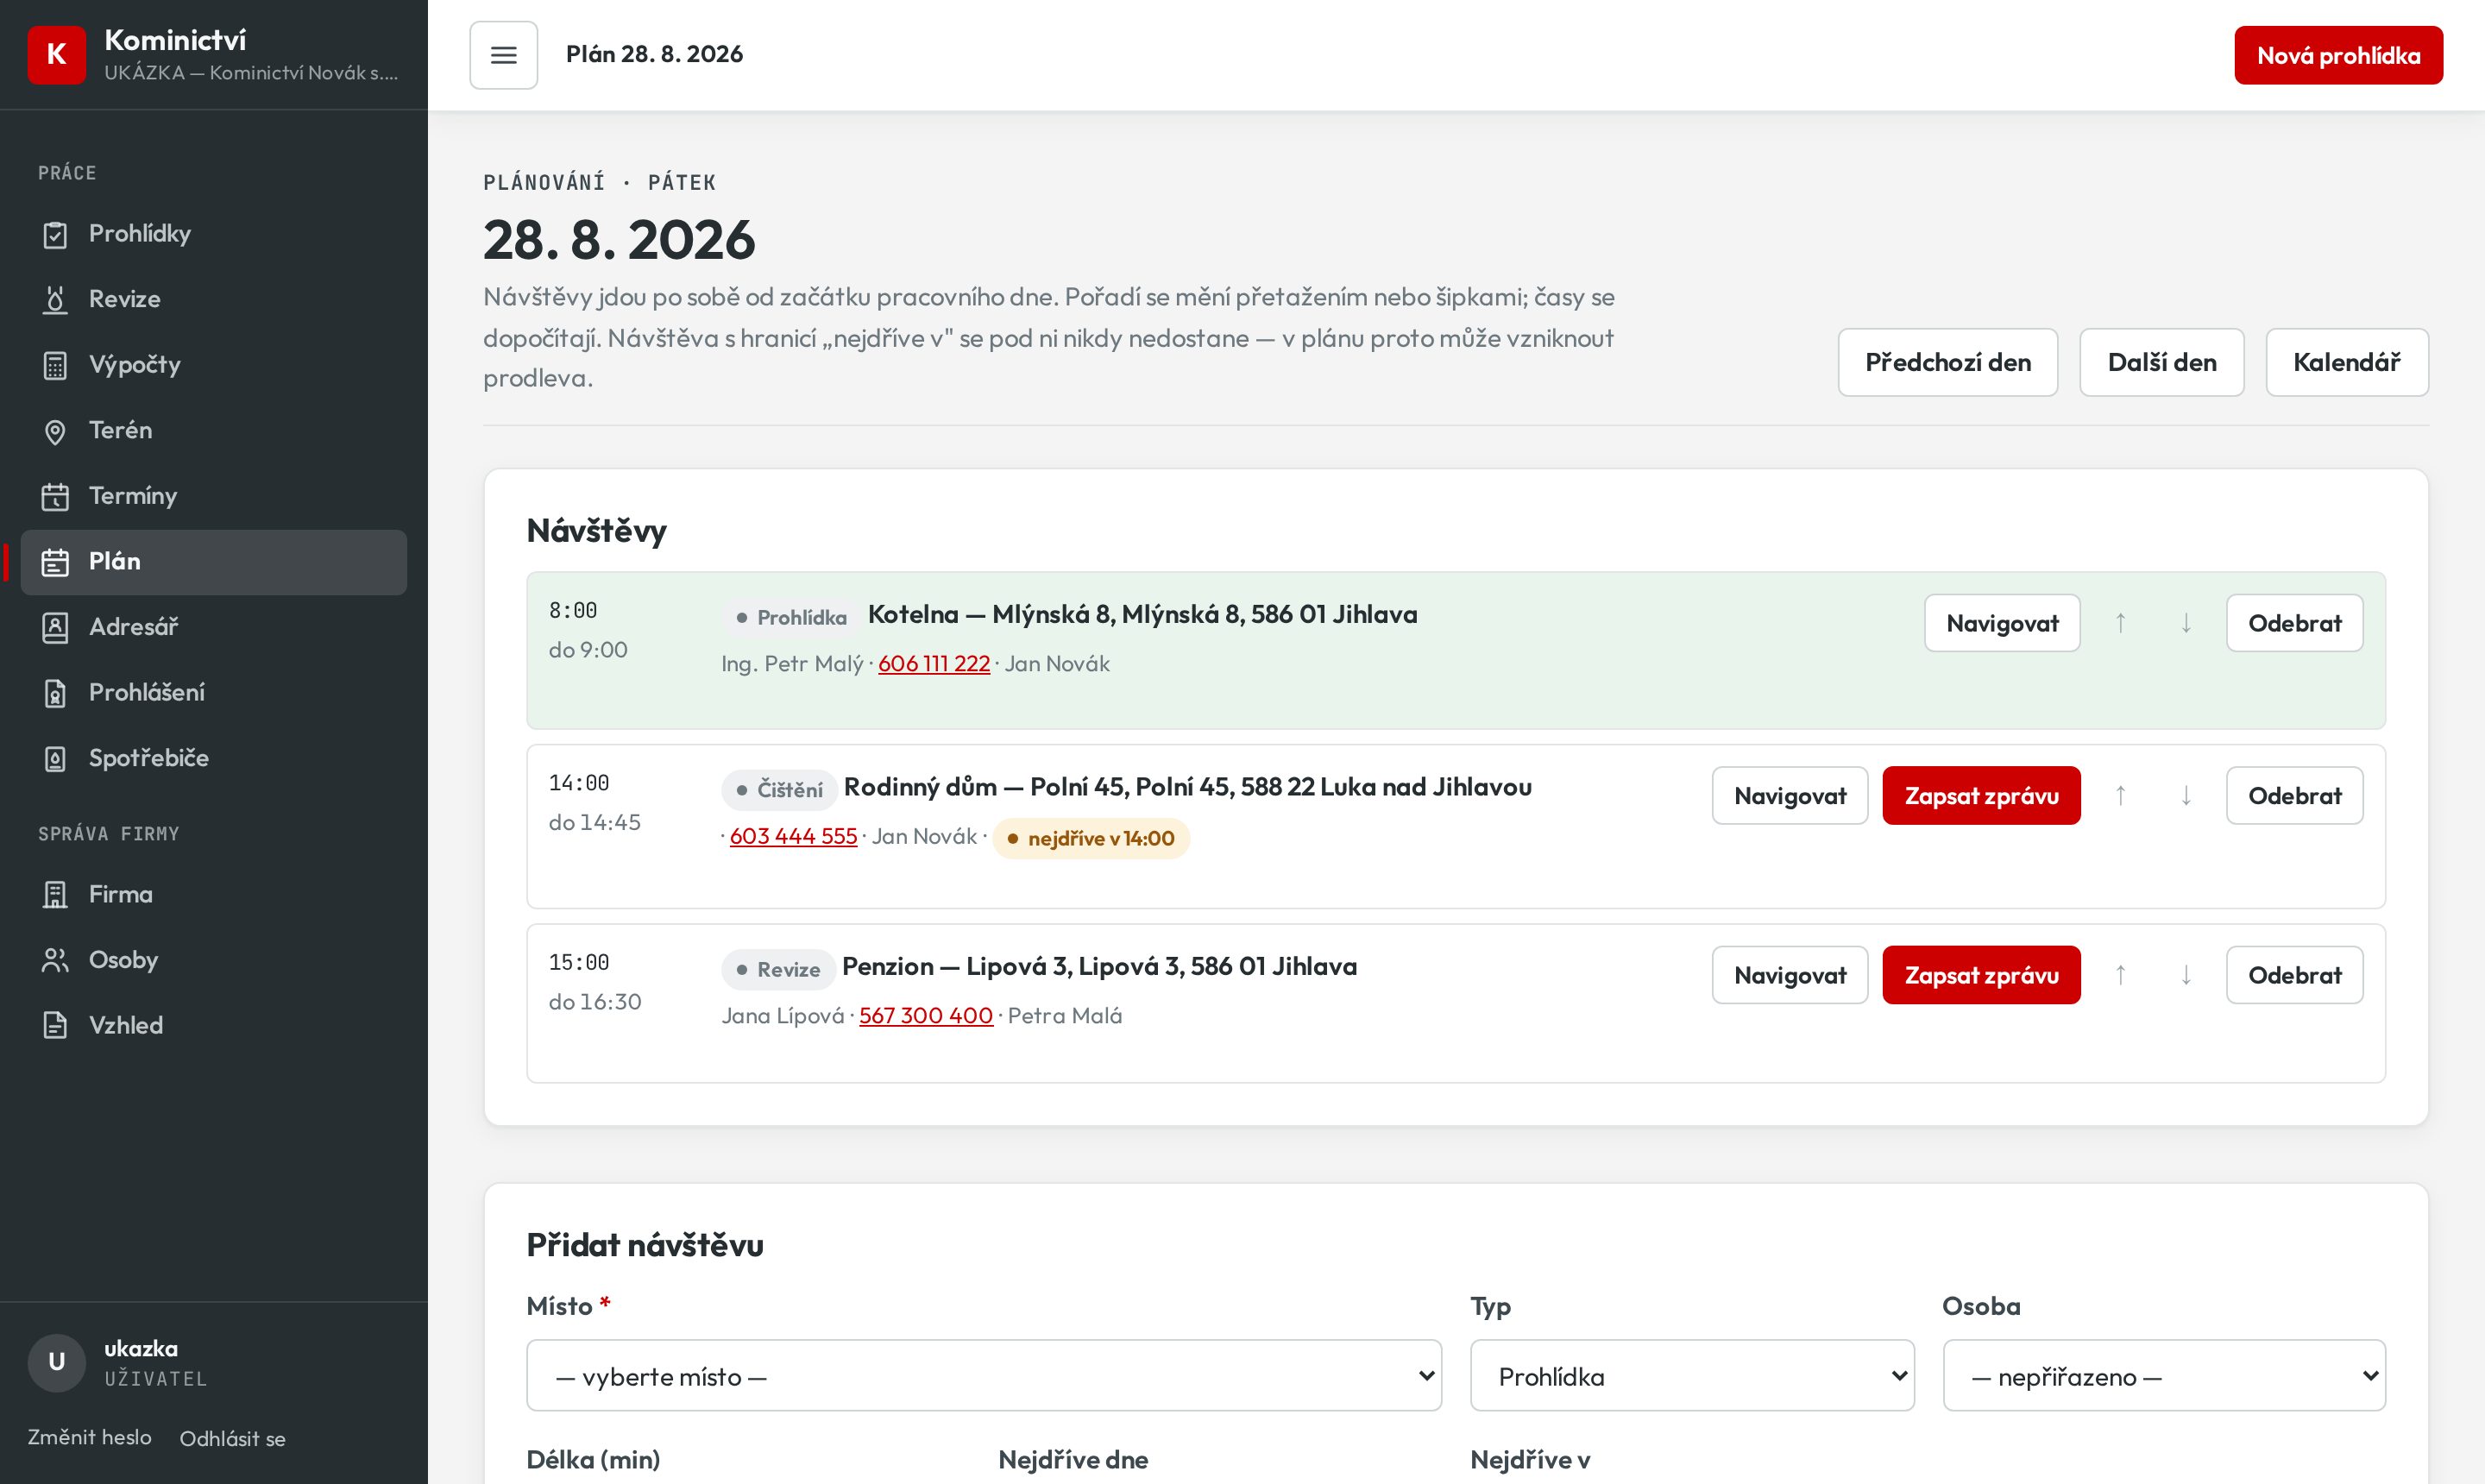Open Spotřebiče via its appliance icon
Viewport: 2485px width, 1484px height.
click(55, 759)
